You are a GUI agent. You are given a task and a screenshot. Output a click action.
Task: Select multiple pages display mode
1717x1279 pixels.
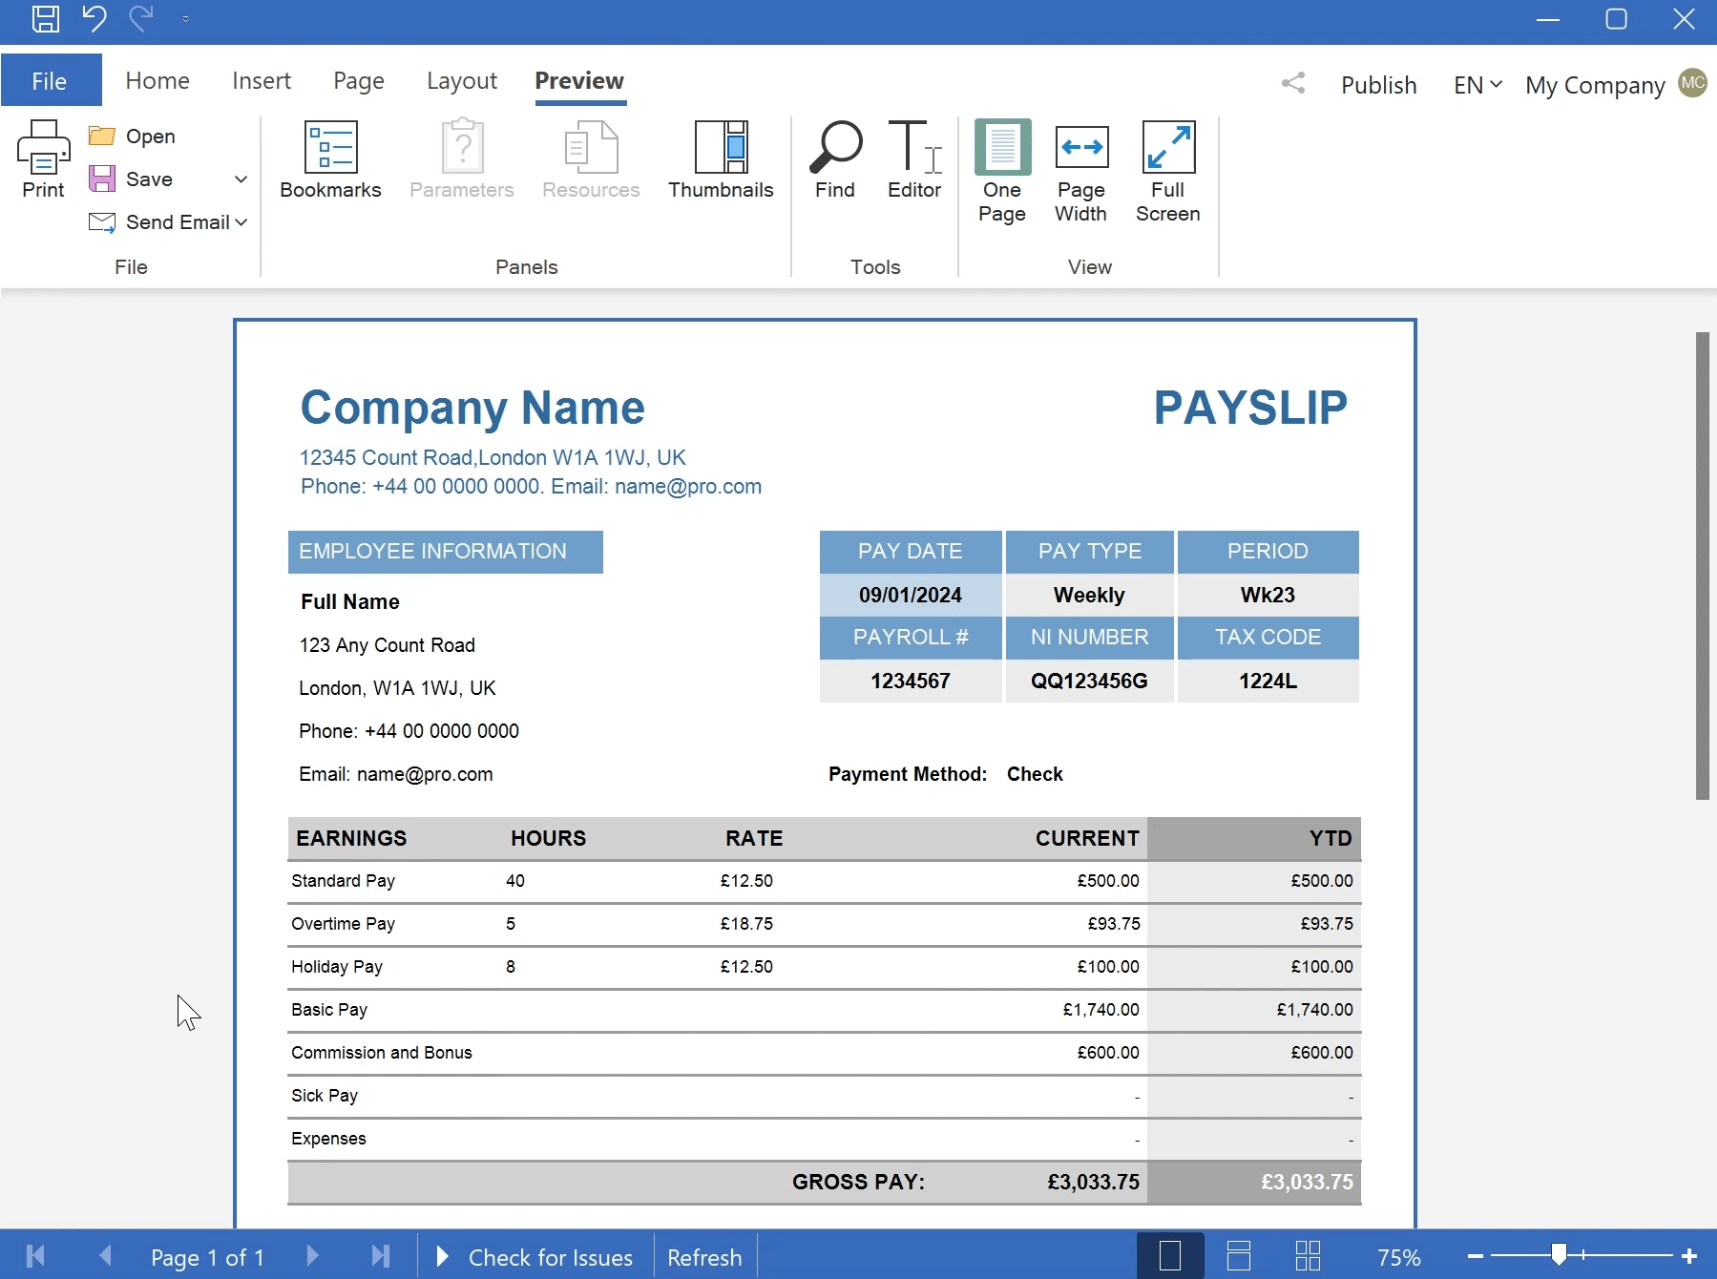[1308, 1256]
